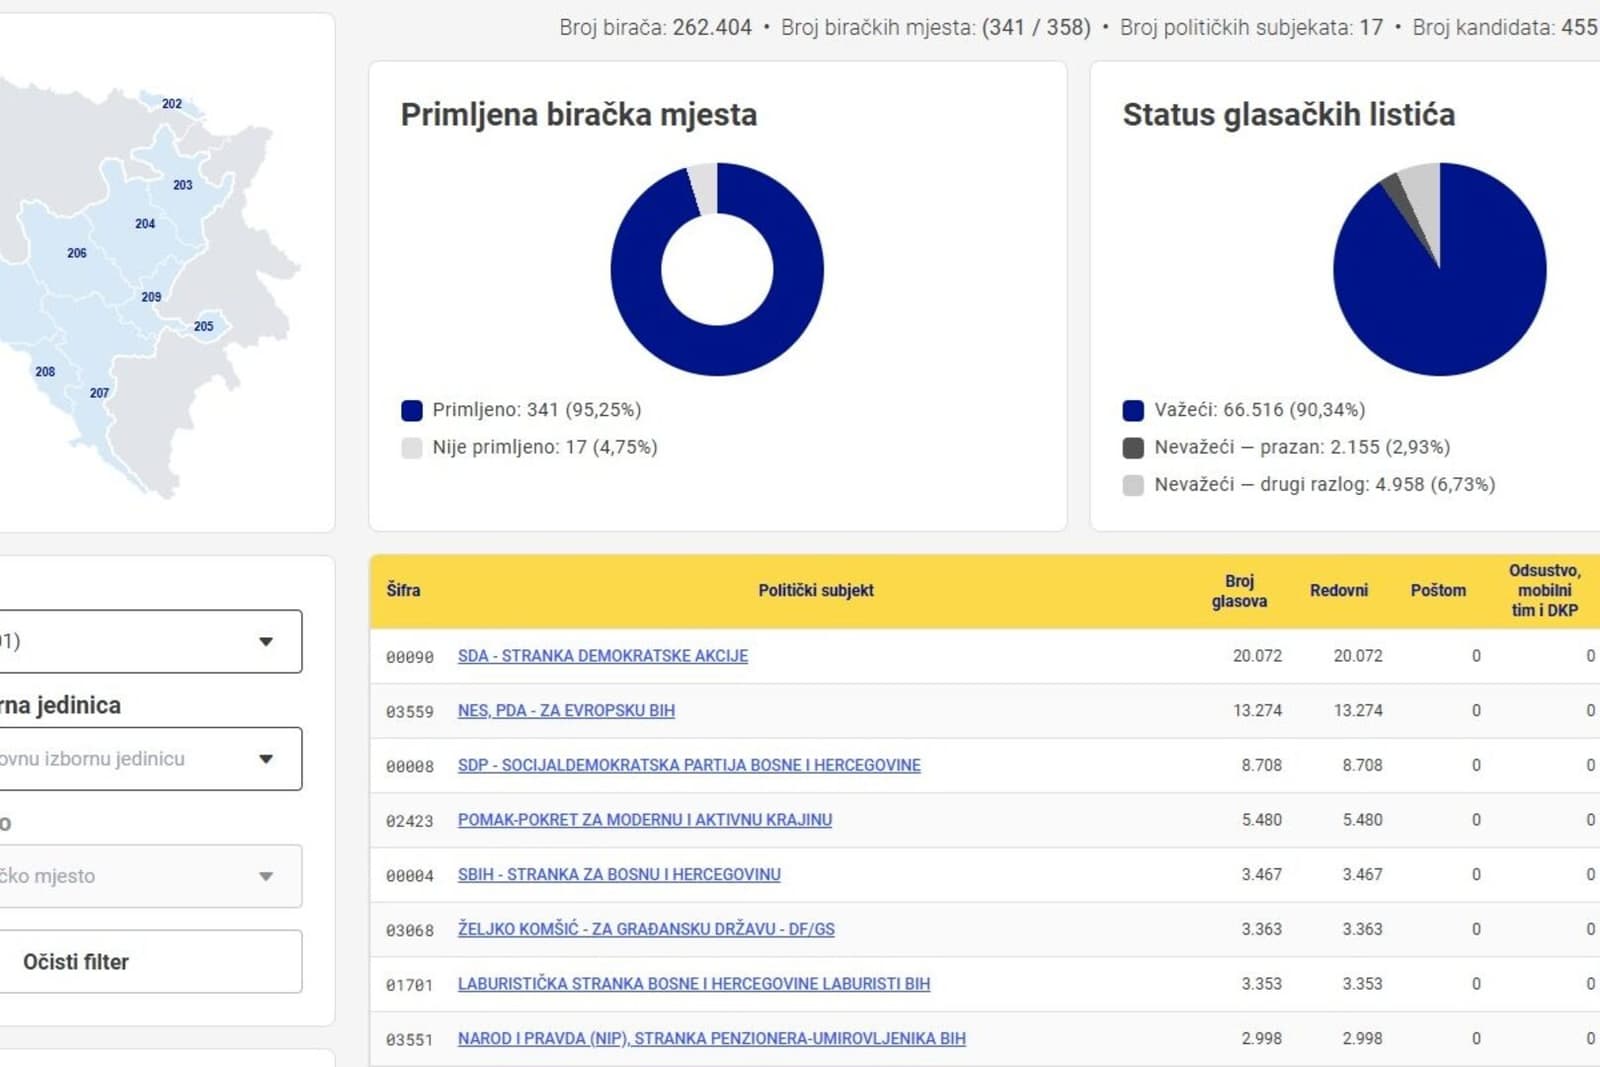
Task: Select electoral unit 208 on the map
Action: click(45, 372)
